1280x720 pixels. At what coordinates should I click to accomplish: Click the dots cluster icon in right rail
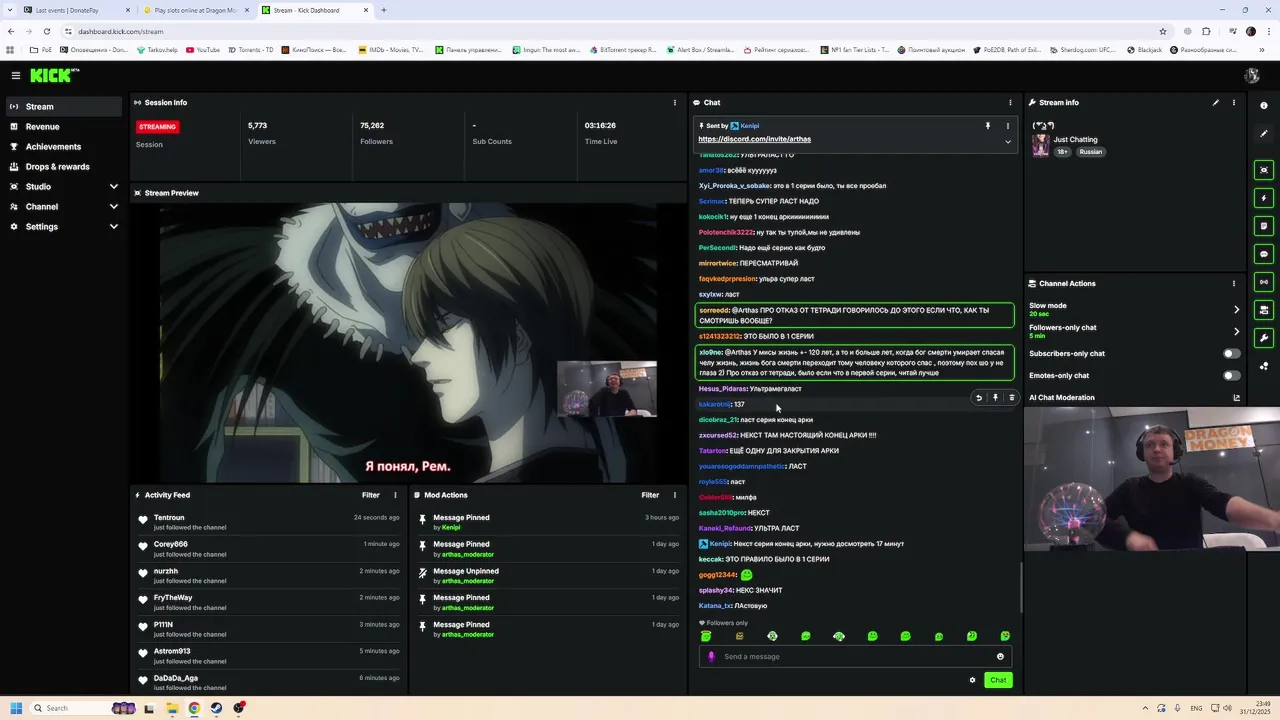[x=1264, y=366]
